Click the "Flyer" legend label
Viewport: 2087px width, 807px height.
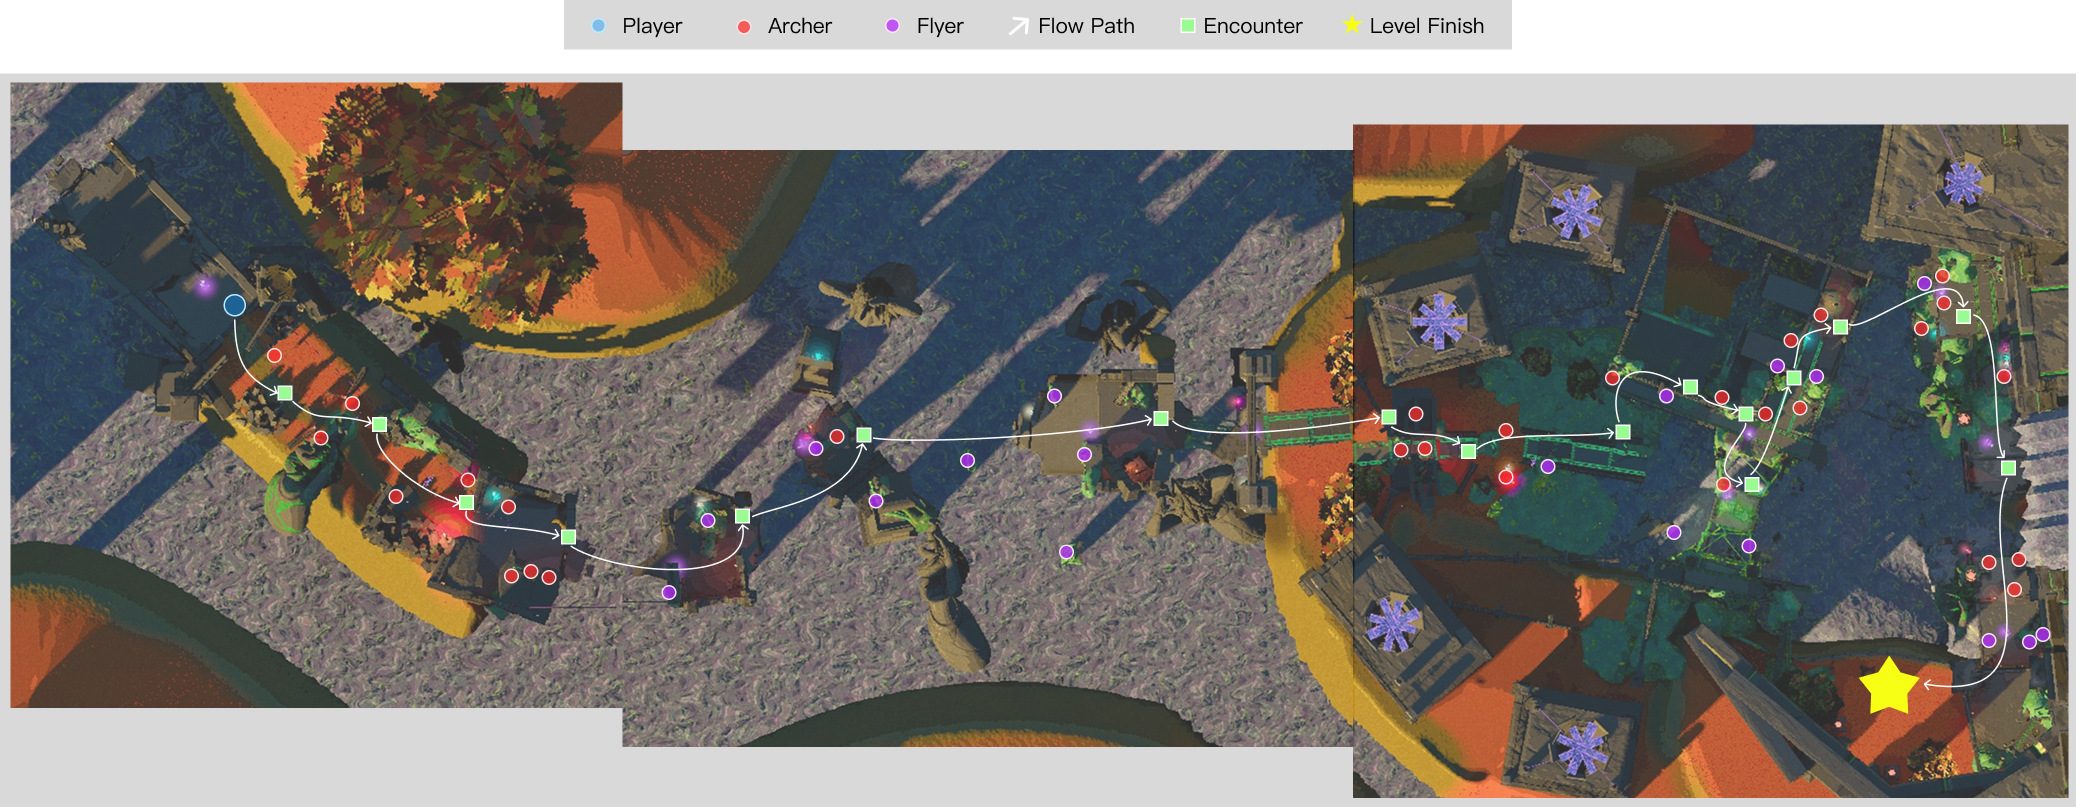[940, 26]
